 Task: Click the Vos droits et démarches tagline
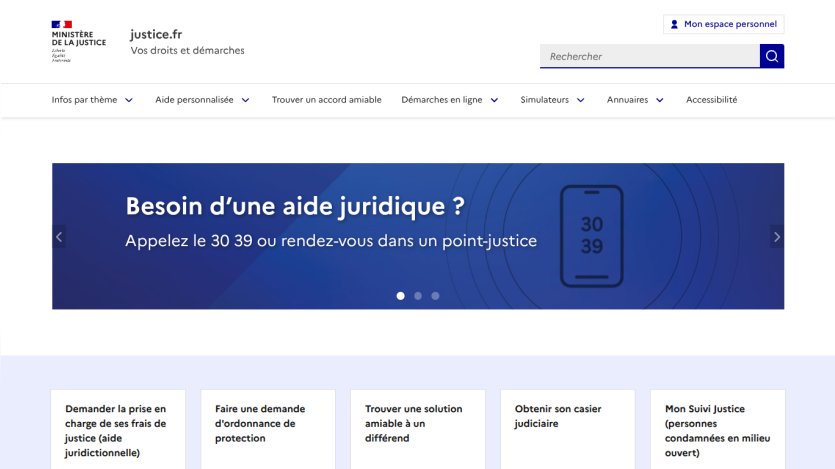[187, 51]
